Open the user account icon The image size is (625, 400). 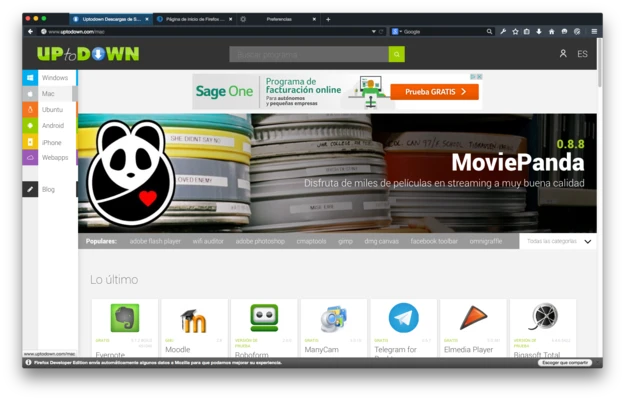click(x=563, y=53)
